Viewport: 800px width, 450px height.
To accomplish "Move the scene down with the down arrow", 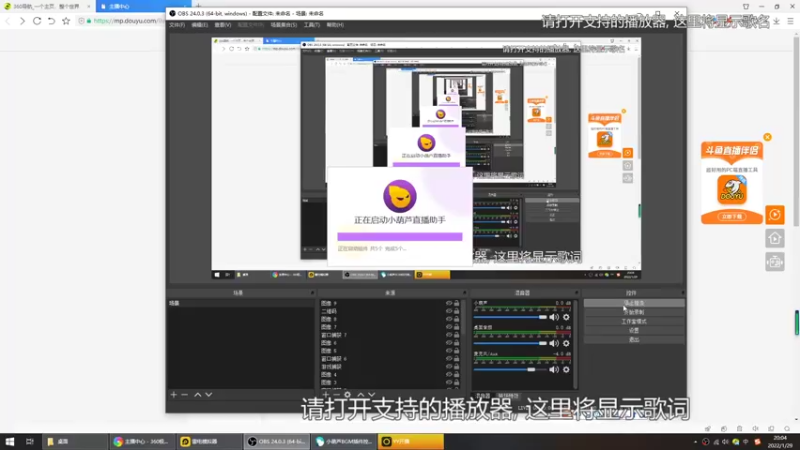I will click(209, 395).
